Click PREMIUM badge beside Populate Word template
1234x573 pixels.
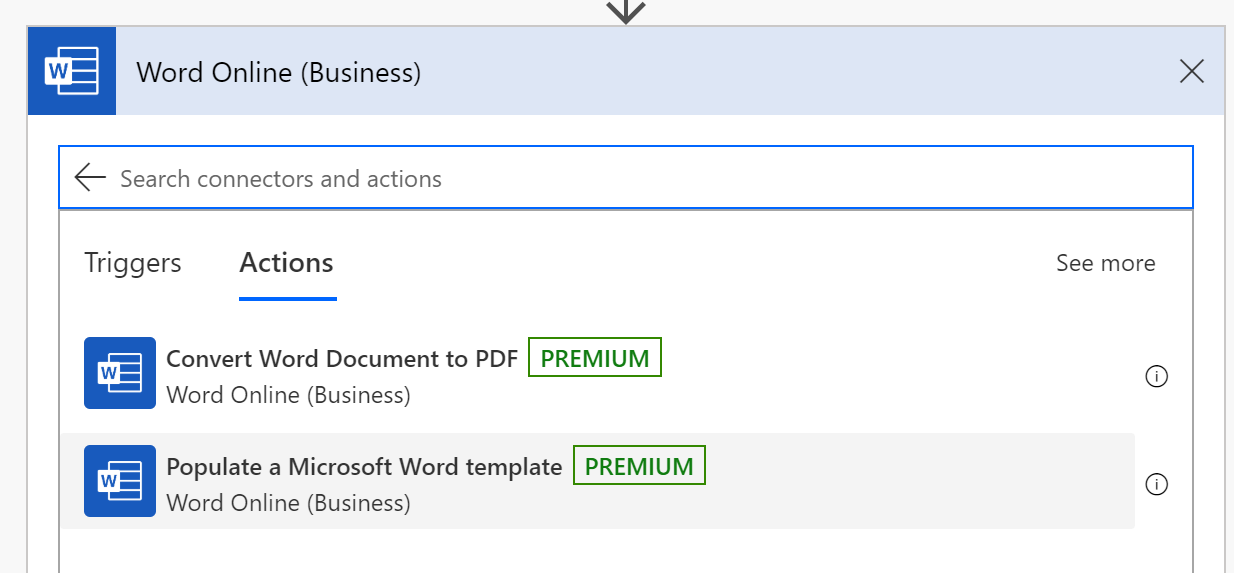[639, 466]
